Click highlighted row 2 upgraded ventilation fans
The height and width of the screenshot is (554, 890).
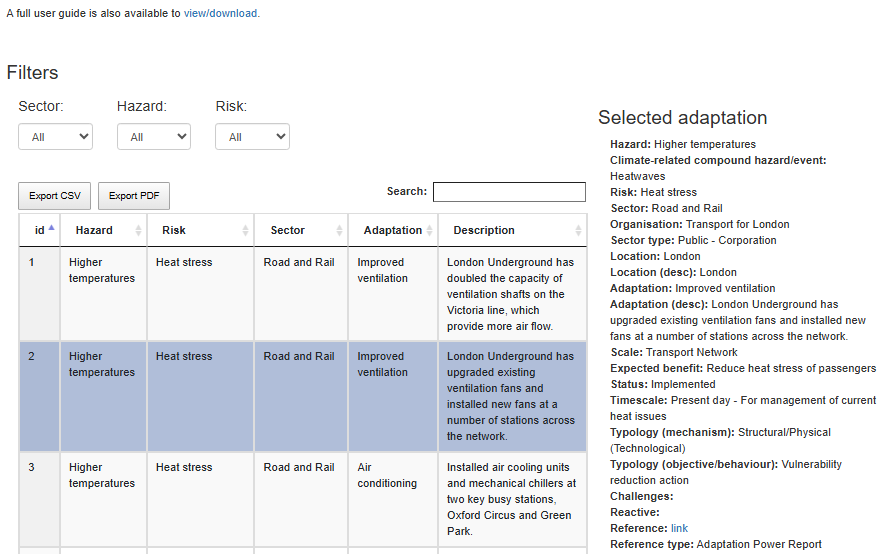(x=300, y=396)
